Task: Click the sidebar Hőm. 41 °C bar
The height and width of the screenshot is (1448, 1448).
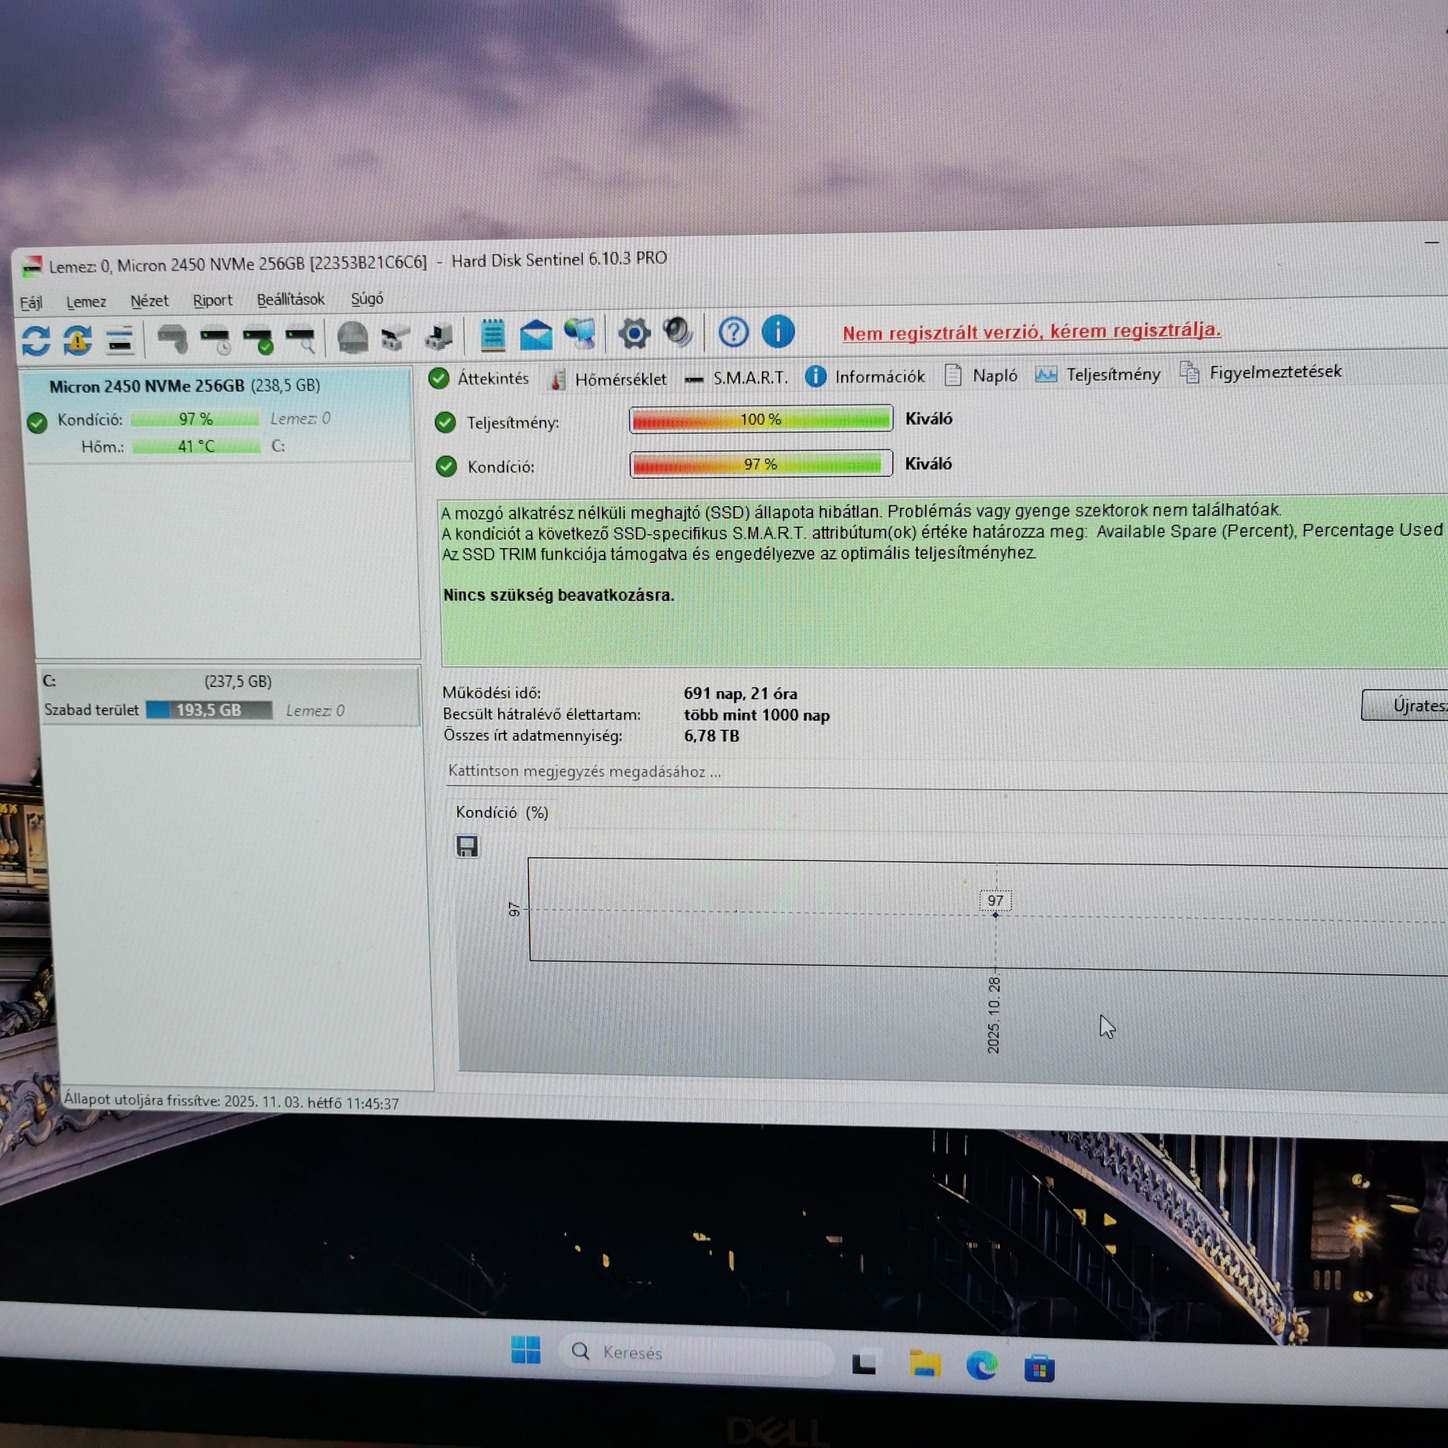Action: 196,446
